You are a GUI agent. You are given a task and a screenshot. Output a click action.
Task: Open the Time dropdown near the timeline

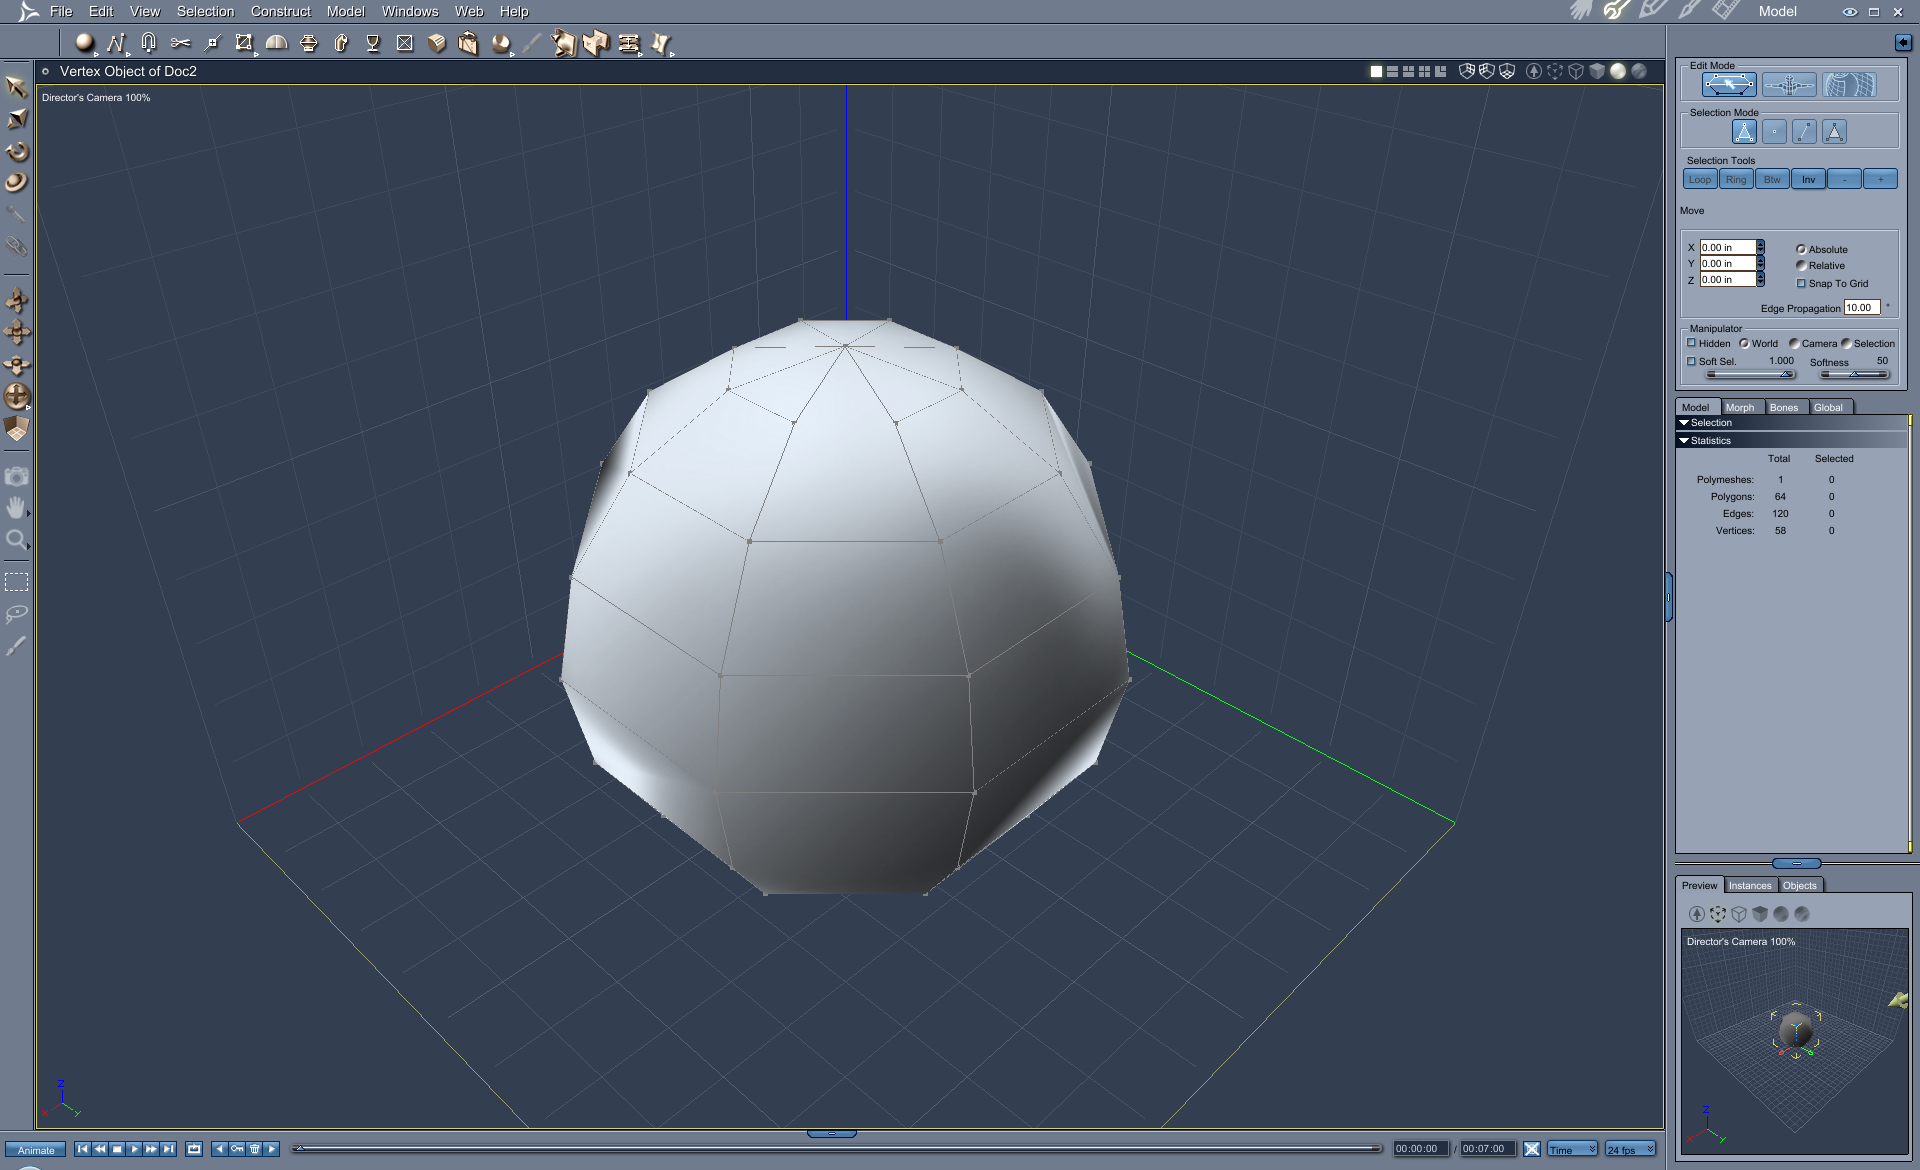coord(1572,1148)
